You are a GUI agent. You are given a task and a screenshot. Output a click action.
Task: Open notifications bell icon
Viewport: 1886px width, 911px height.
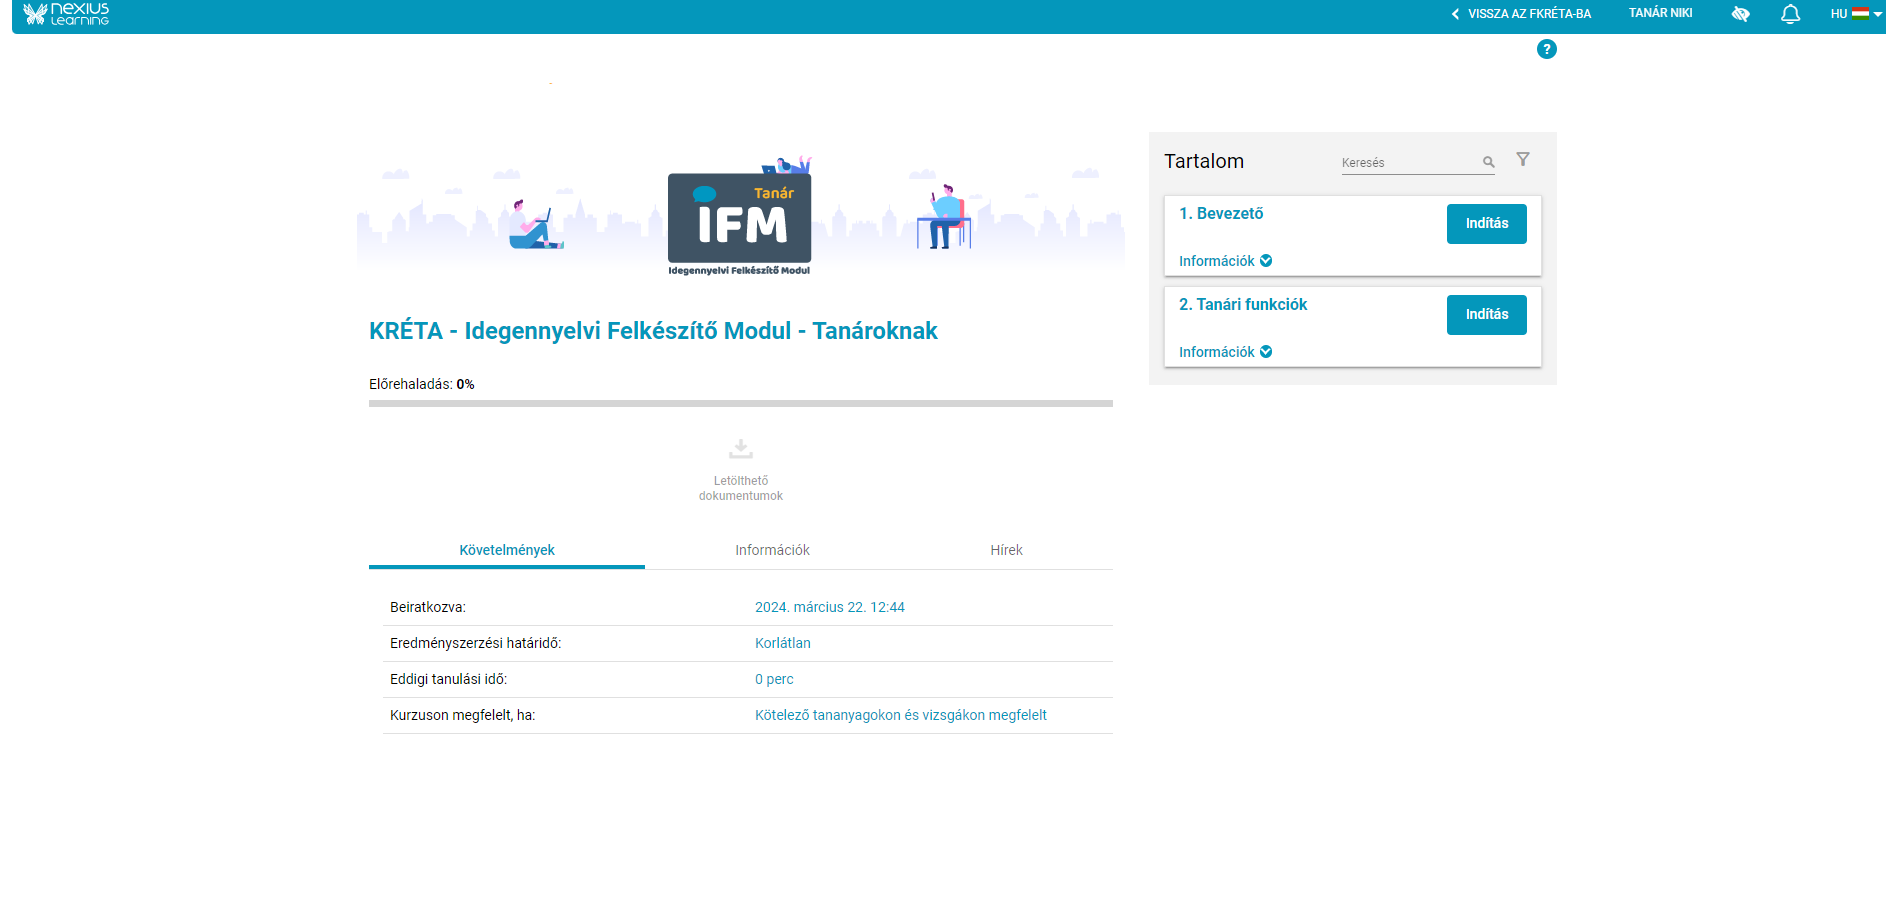pyautogui.click(x=1790, y=14)
